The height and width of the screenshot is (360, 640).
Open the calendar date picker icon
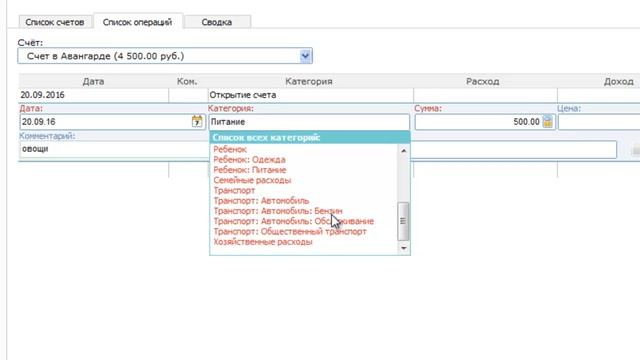pos(197,122)
